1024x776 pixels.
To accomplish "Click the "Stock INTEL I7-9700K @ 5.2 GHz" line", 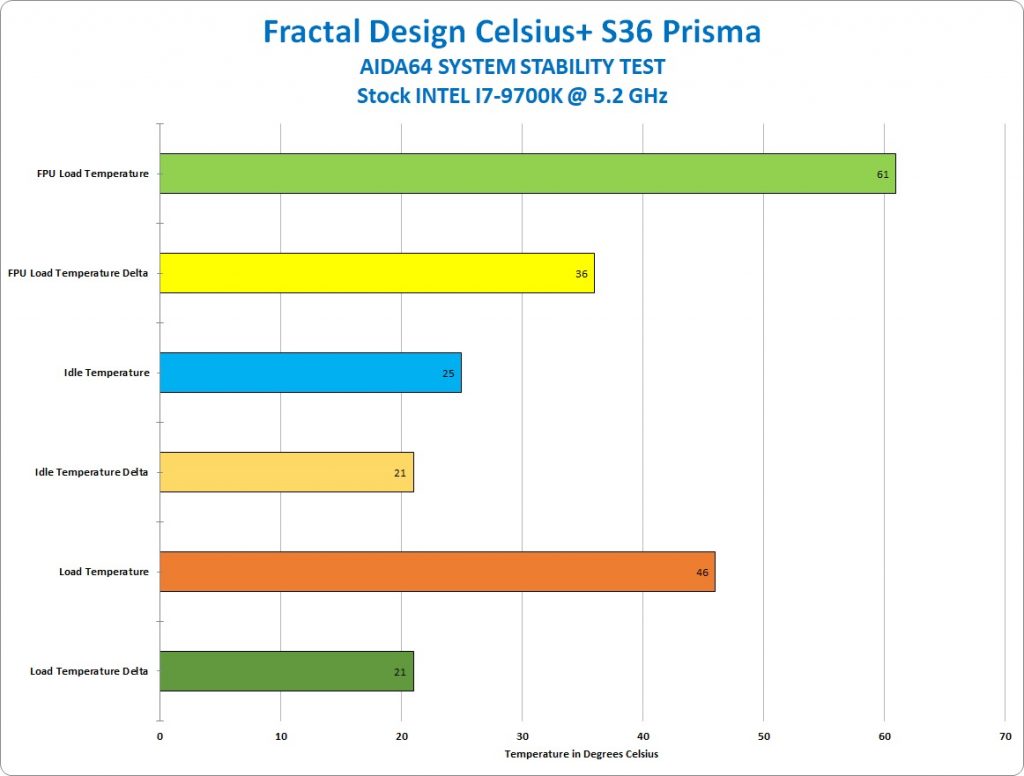I will click(512, 96).
